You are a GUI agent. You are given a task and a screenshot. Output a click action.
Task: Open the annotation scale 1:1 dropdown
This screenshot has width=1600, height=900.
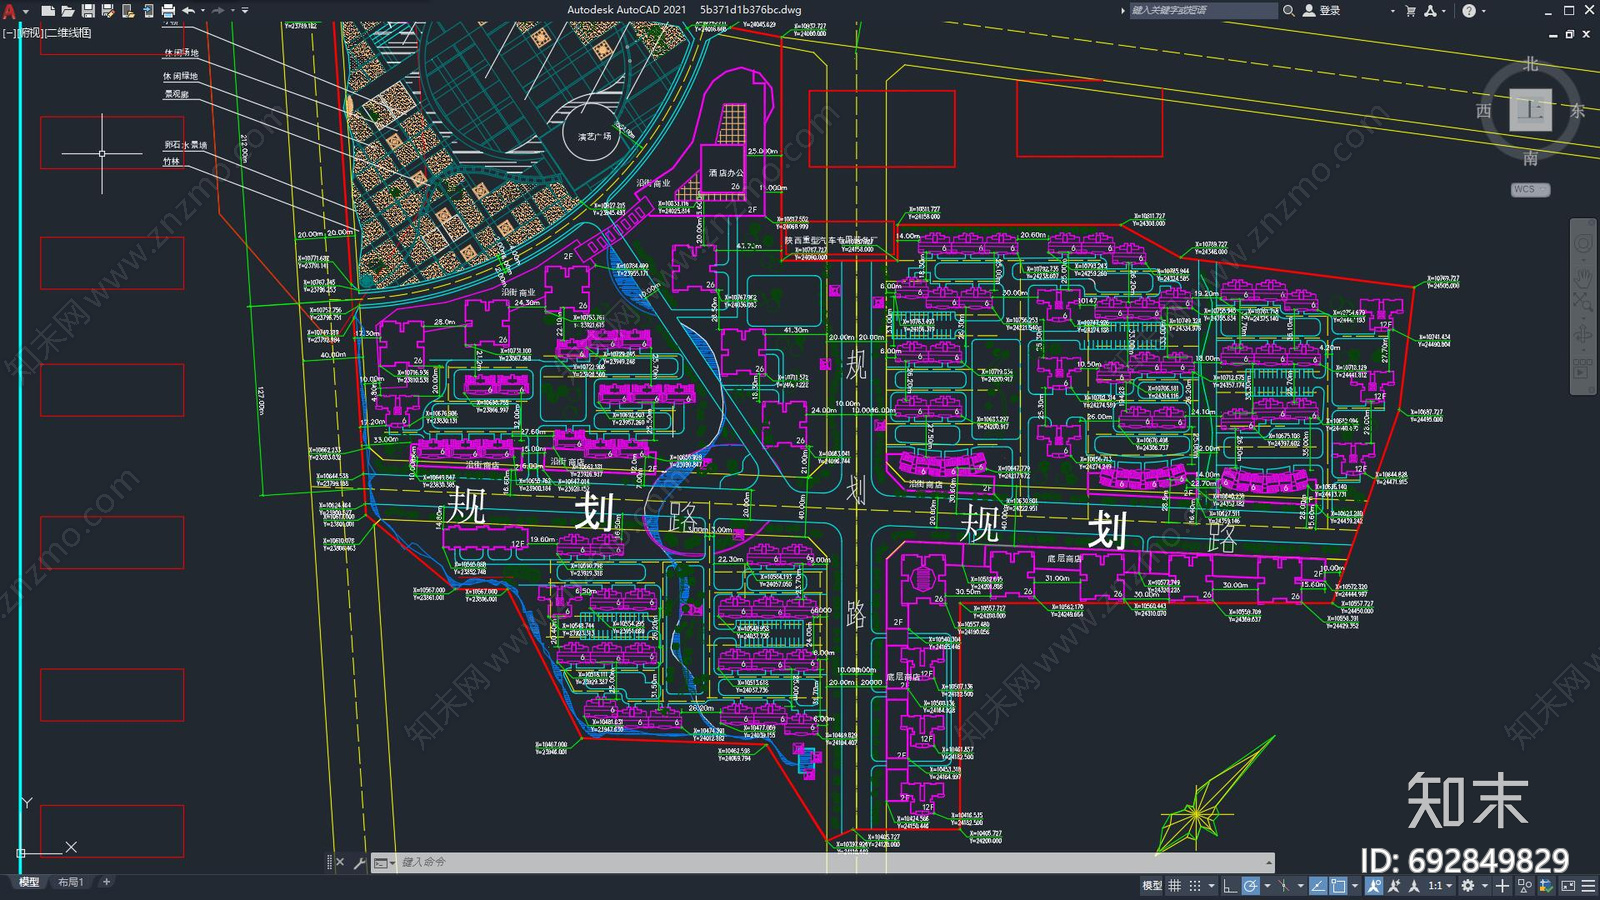[x=1438, y=886]
